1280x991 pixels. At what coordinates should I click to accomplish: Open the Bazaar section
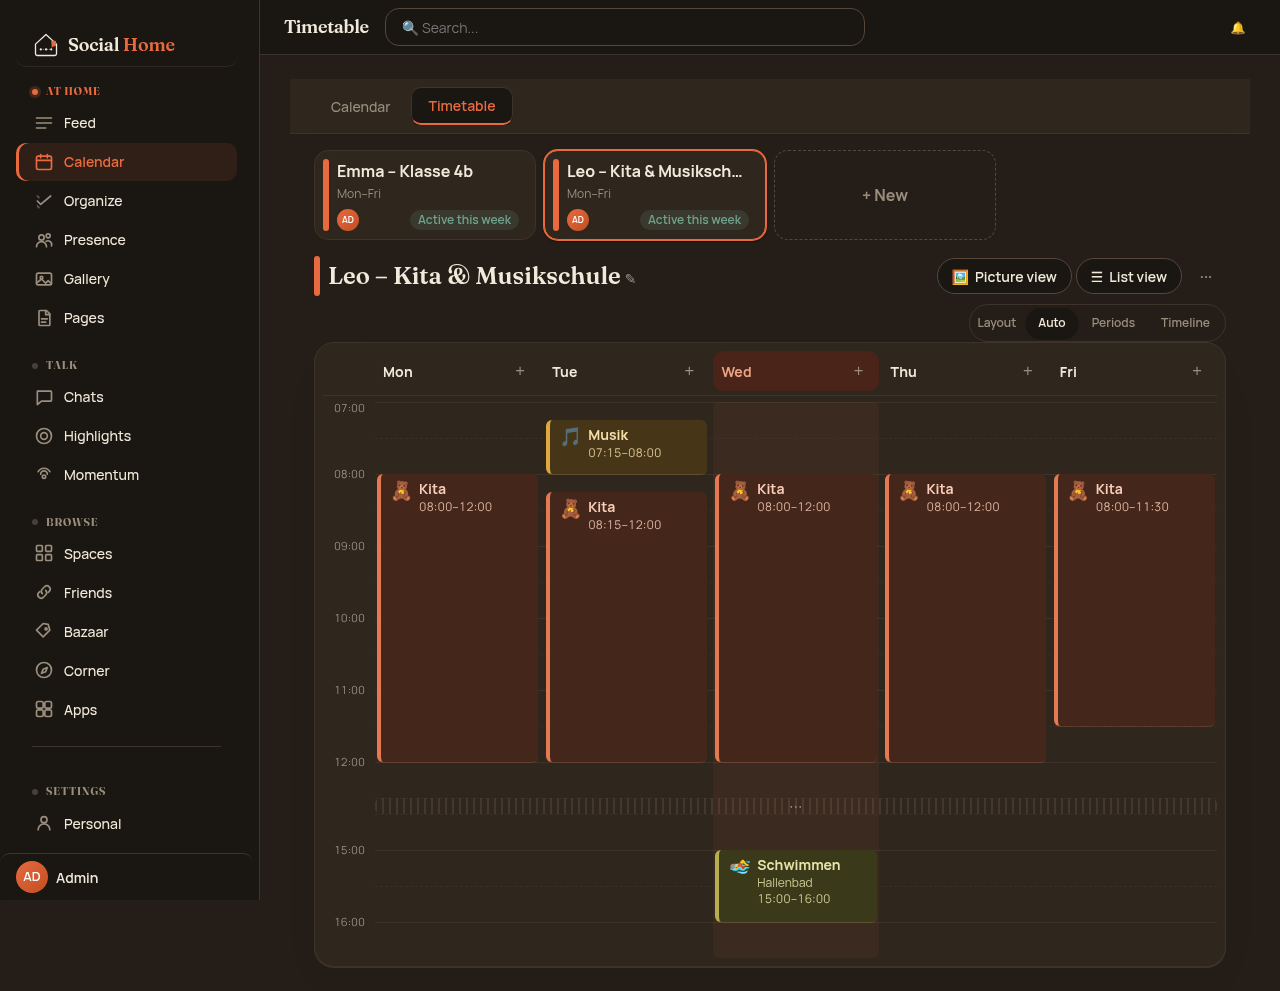(127, 632)
